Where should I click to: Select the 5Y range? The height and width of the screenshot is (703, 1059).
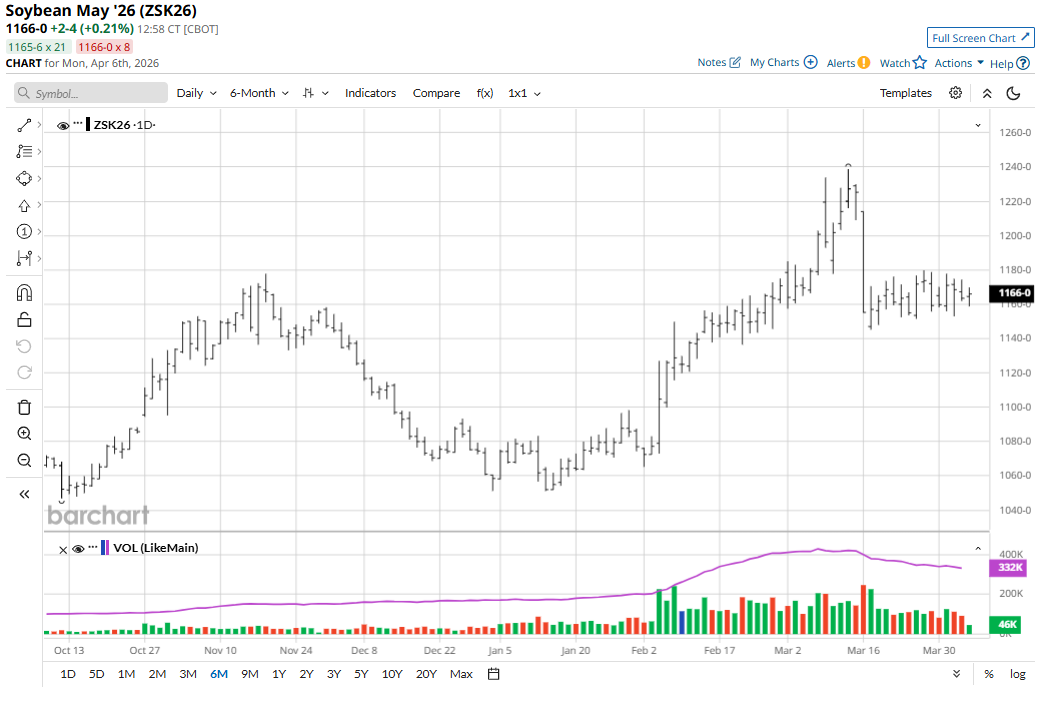pyautogui.click(x=361, y=674)
